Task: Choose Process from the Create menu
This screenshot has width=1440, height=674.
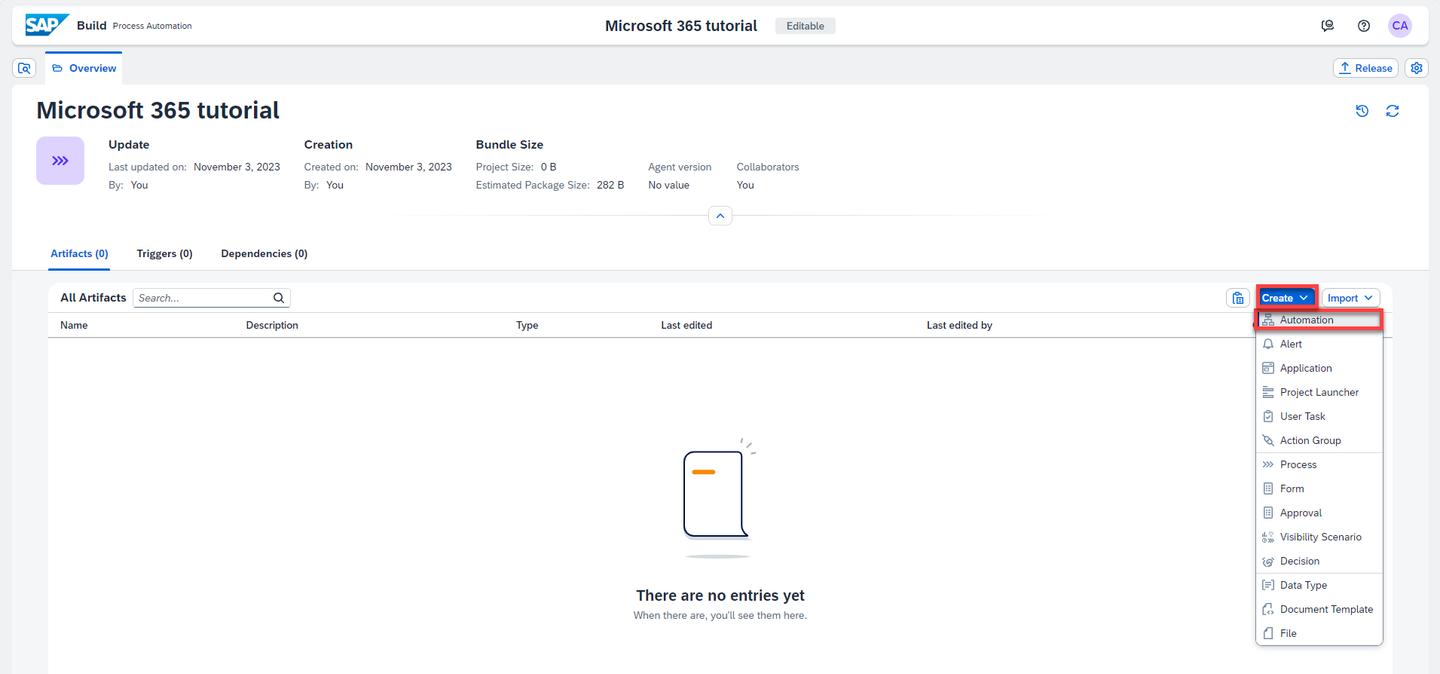Action: [1319, 464]
